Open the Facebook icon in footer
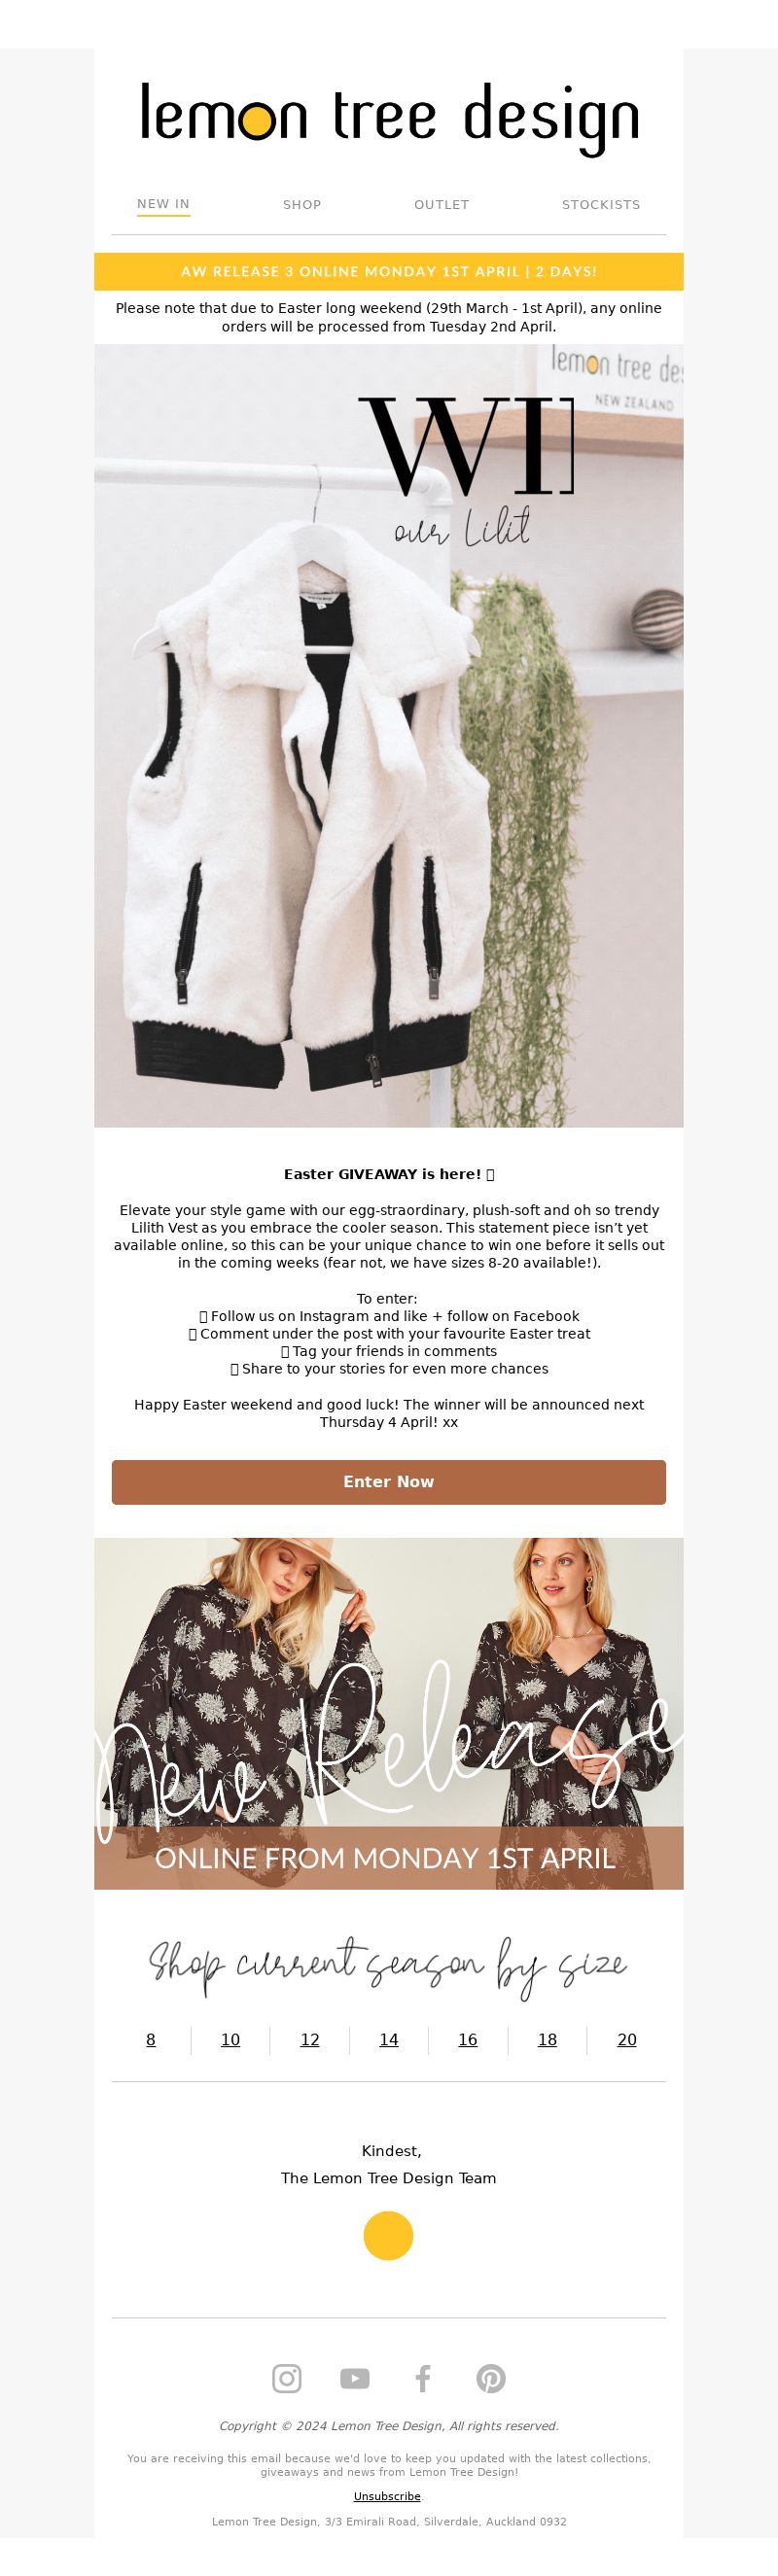 pyautogui.click(x=423, y=2378)
